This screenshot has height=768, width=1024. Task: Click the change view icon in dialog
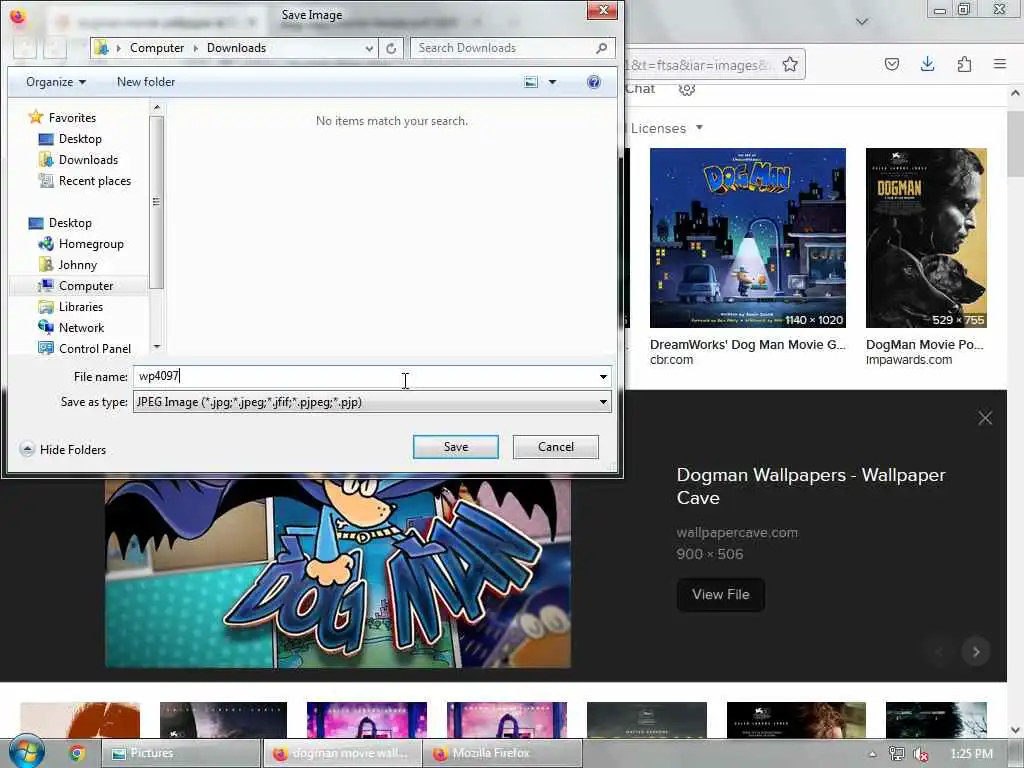tap(531, 82)
